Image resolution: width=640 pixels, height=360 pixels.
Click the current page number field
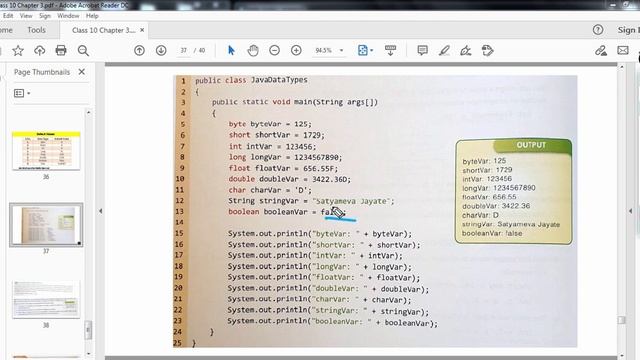184,51
